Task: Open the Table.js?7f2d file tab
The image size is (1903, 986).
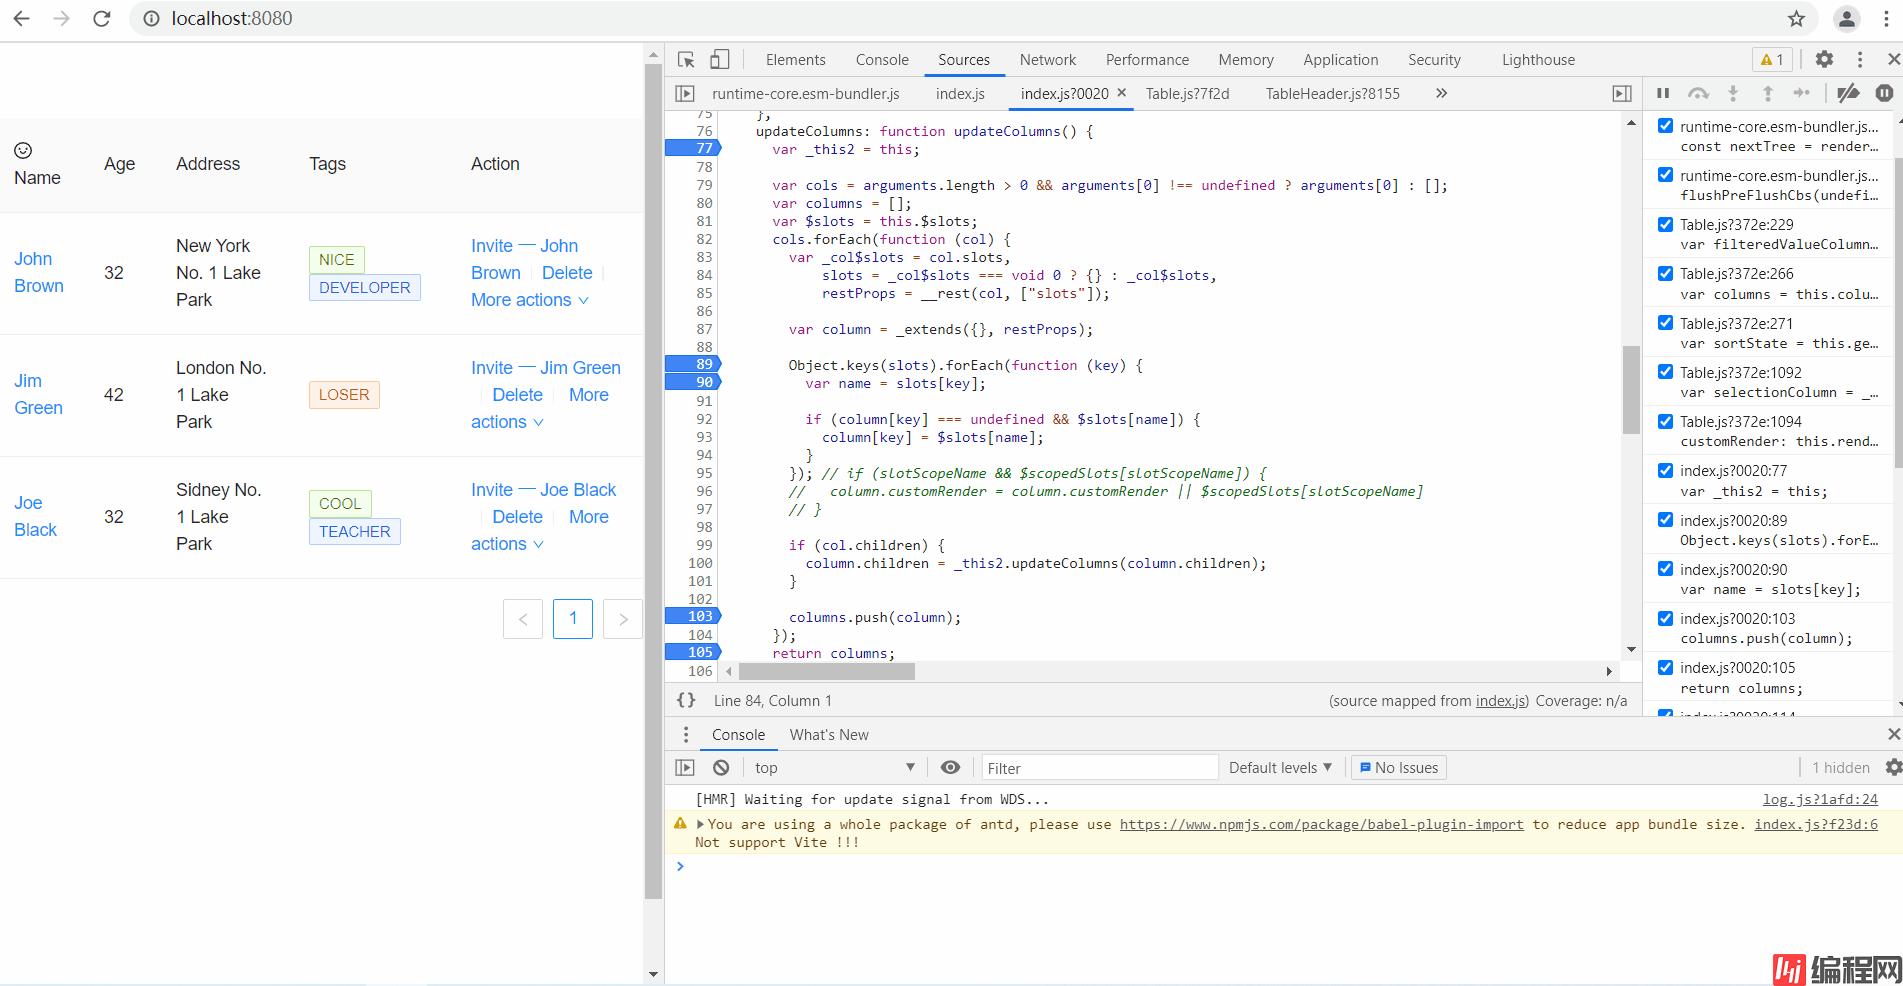Action: (1187, 94)
